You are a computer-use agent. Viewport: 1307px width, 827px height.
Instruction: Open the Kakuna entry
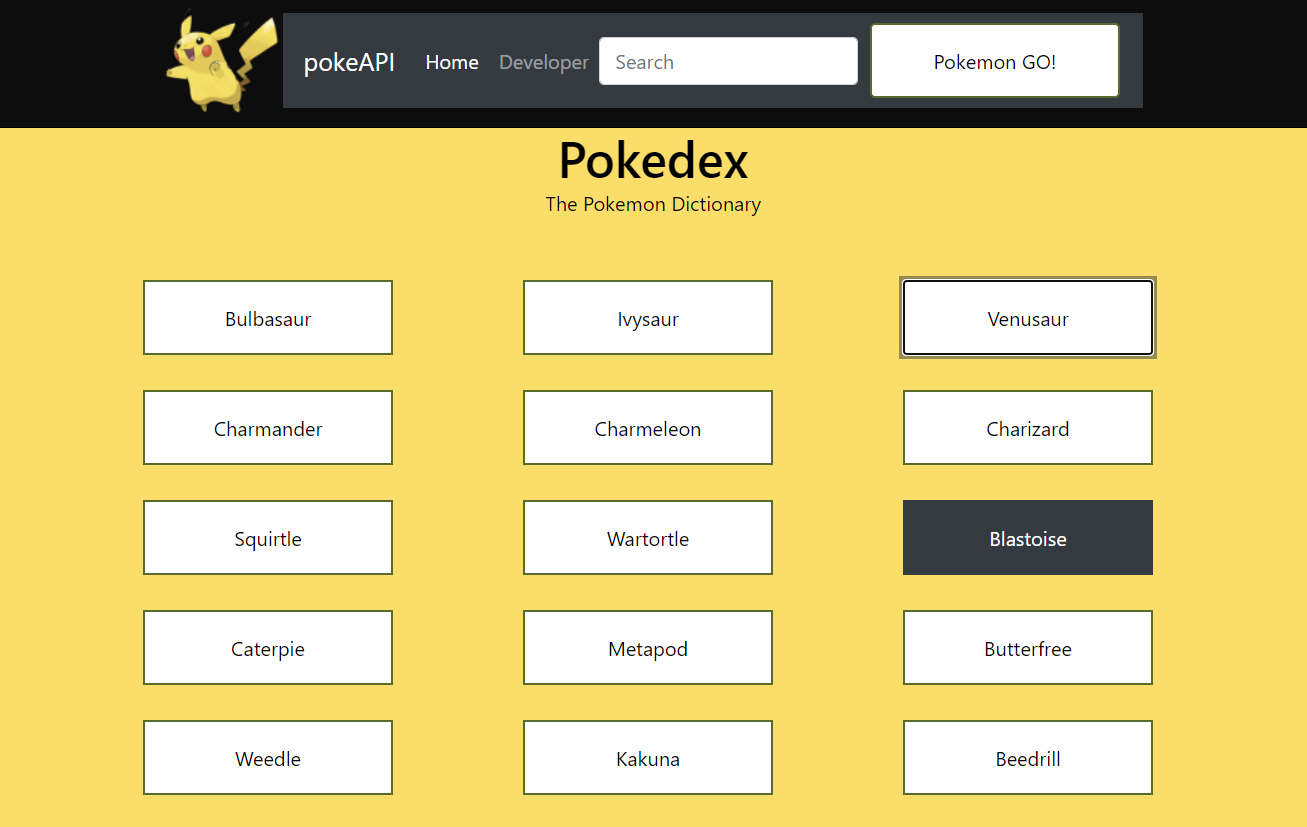[x=648, y=758]
